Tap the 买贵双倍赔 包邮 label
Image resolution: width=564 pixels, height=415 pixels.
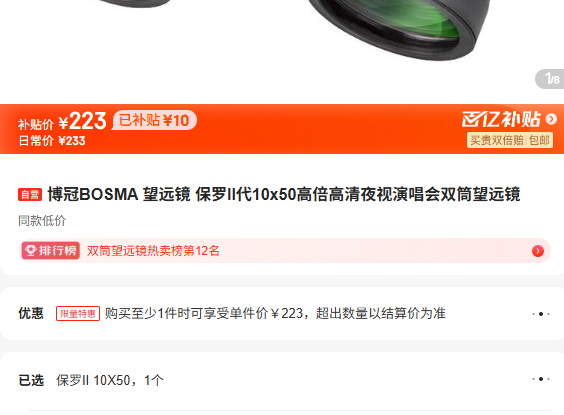point(510,140)
